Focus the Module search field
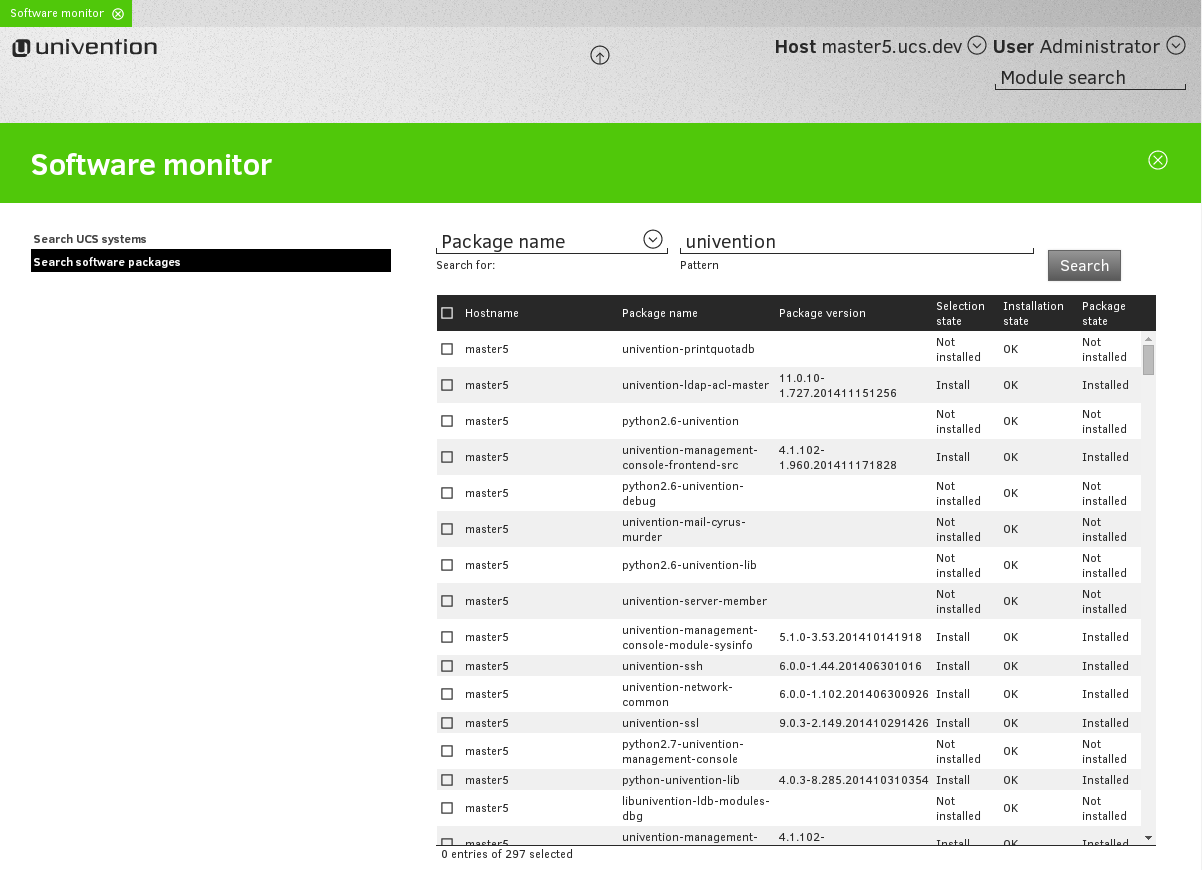 tap(1089, 78)
